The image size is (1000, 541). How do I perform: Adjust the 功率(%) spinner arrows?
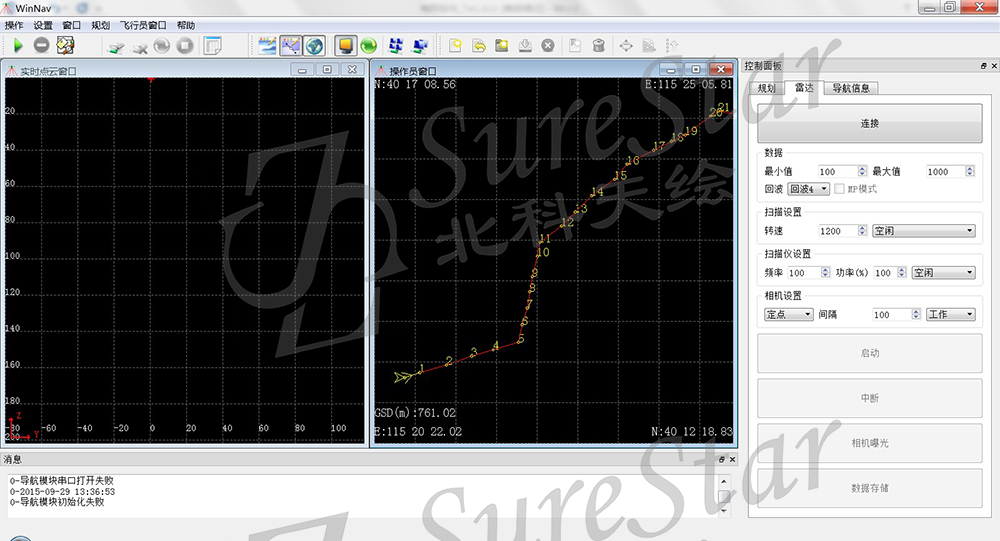click(902, 272)
